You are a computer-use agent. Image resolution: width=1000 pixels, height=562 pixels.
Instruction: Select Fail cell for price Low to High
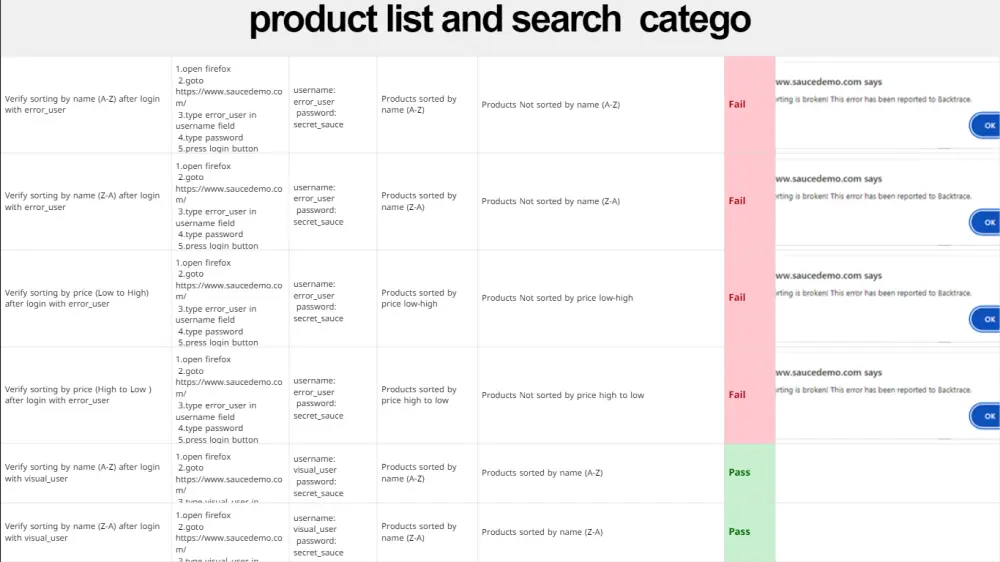coord(737,298)
